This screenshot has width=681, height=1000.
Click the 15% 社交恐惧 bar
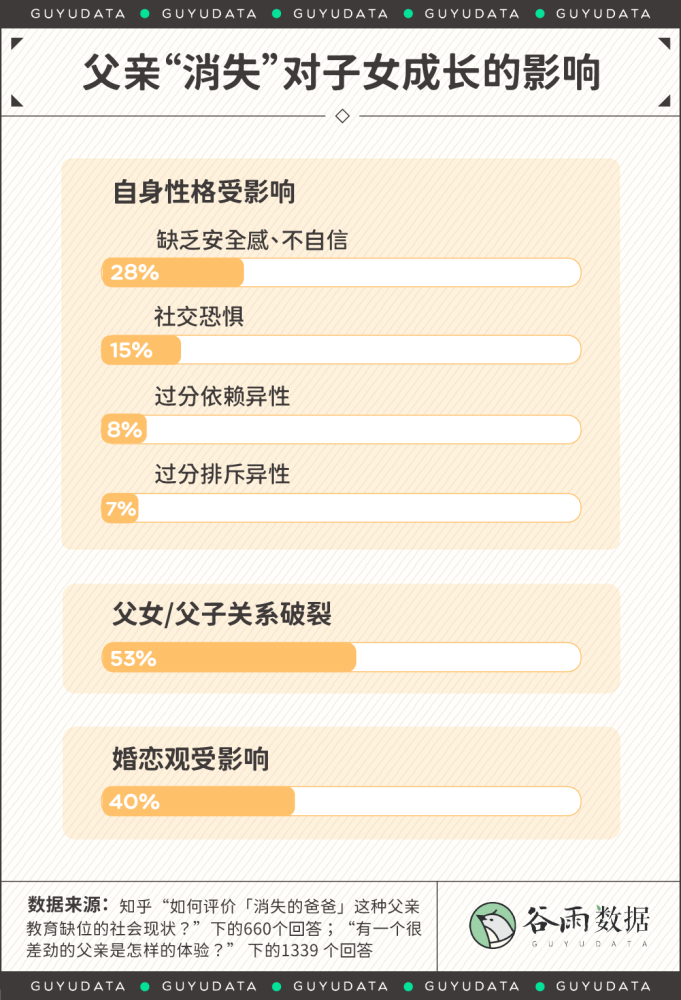[341, 349]
